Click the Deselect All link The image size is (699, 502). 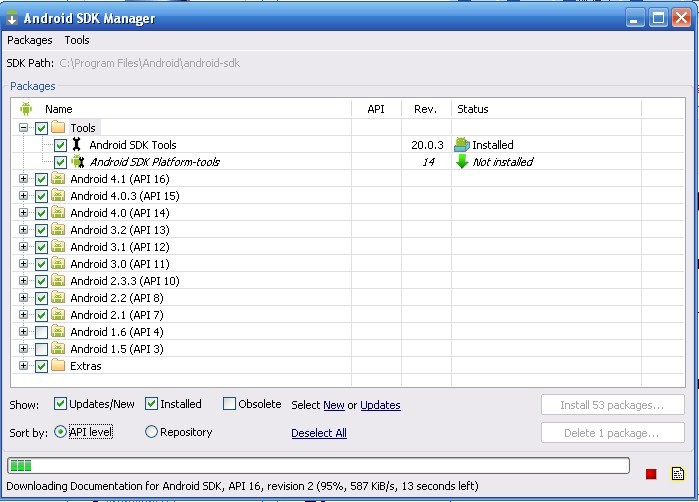point(319,433)
